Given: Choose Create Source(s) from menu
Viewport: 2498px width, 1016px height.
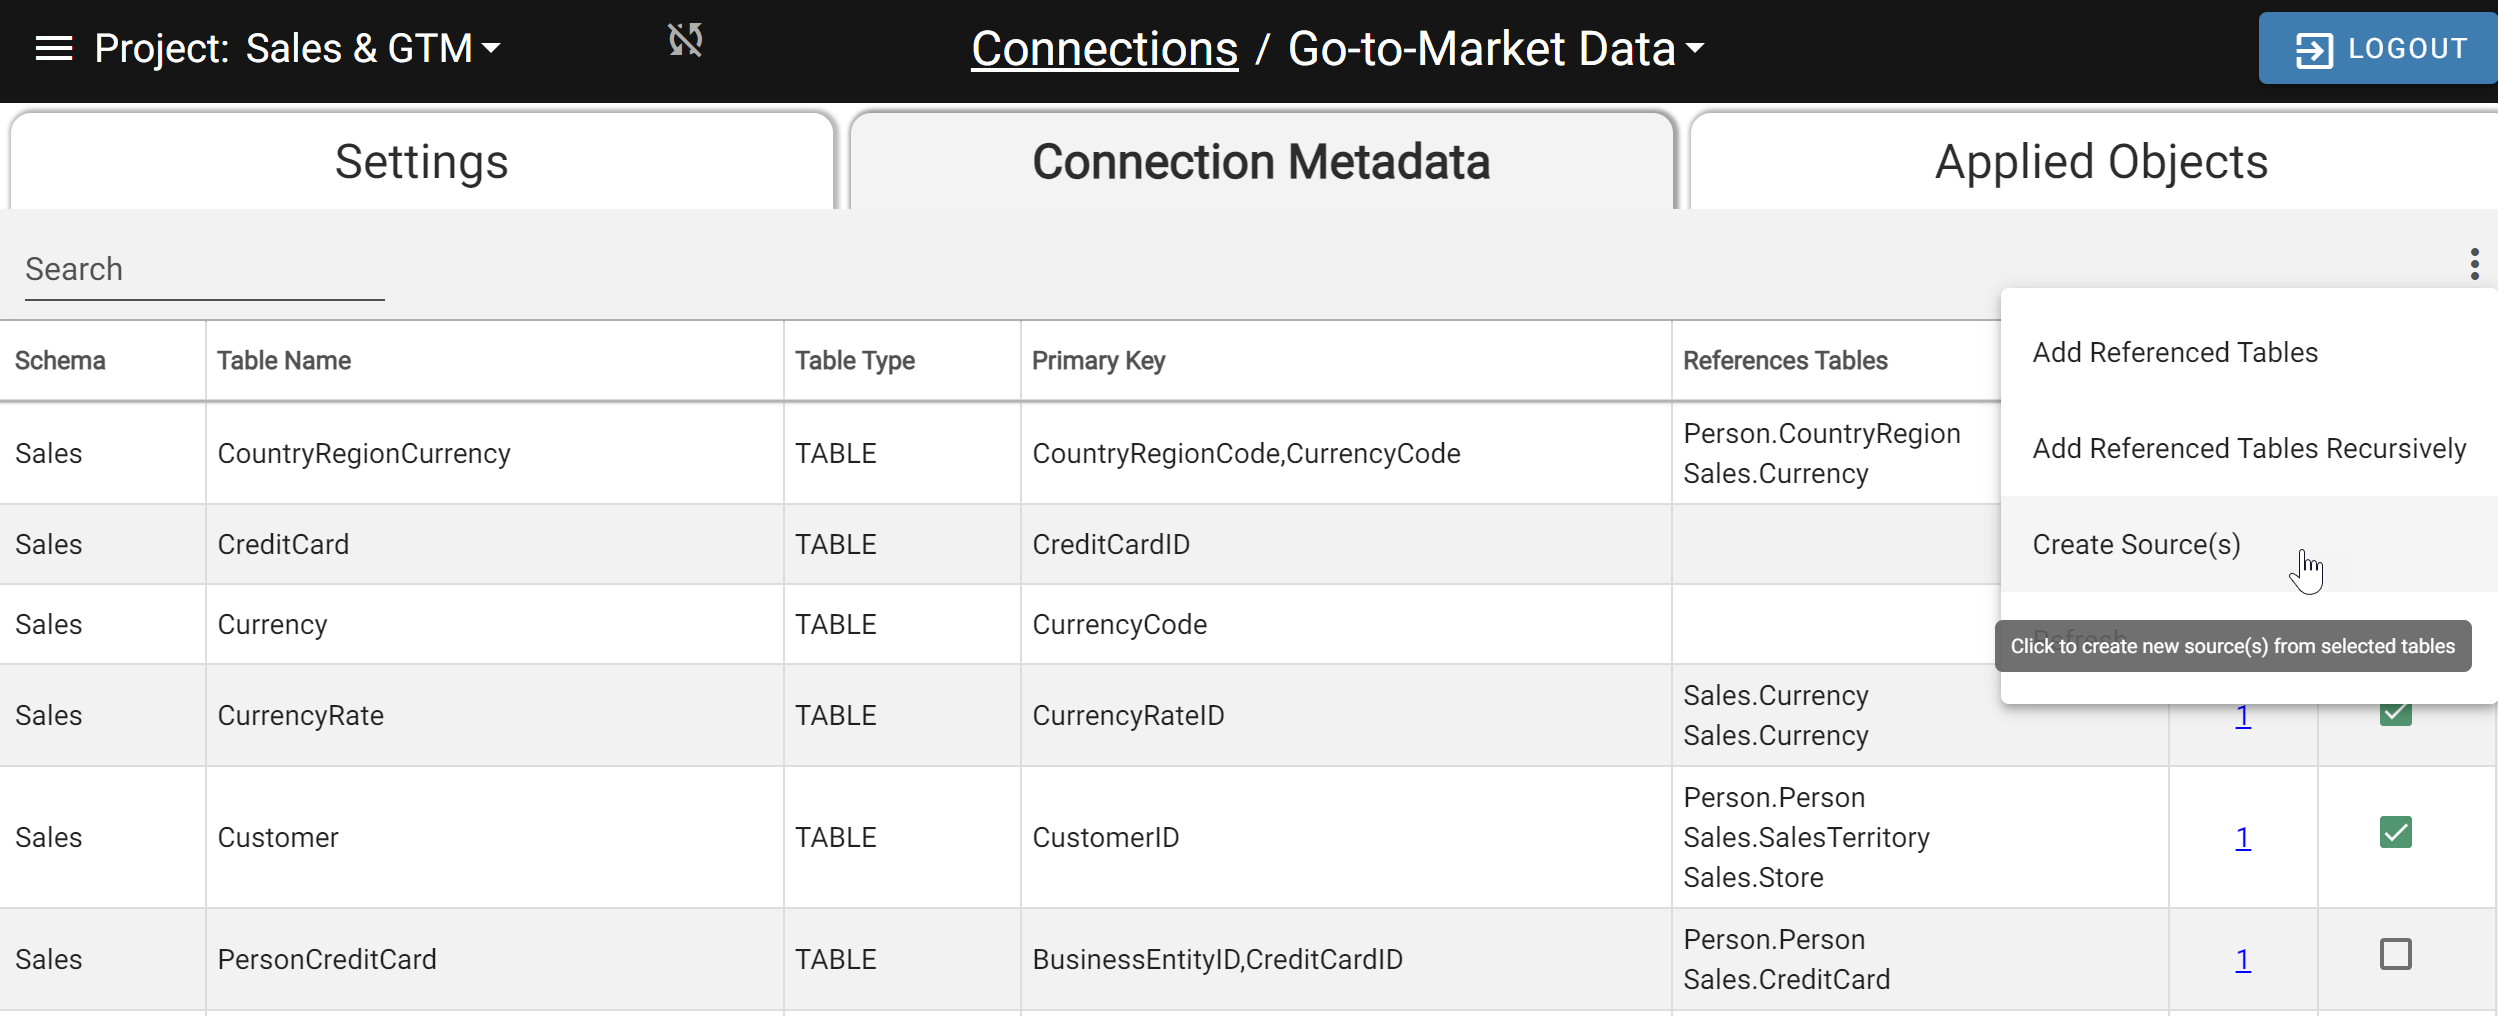Looking at the screenshot, I should 2136,544.
